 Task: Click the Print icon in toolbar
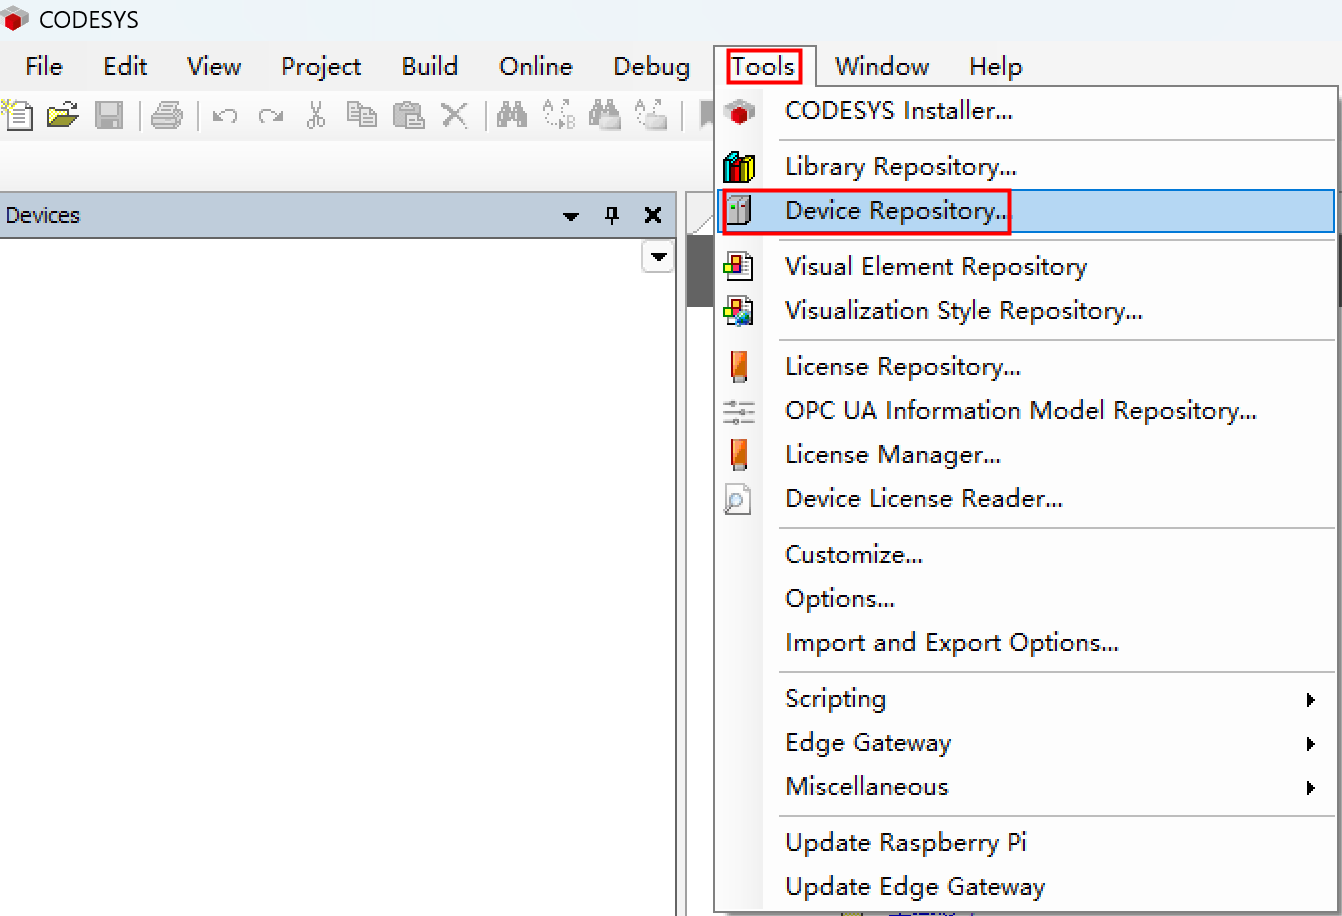(x=167, y=116)
